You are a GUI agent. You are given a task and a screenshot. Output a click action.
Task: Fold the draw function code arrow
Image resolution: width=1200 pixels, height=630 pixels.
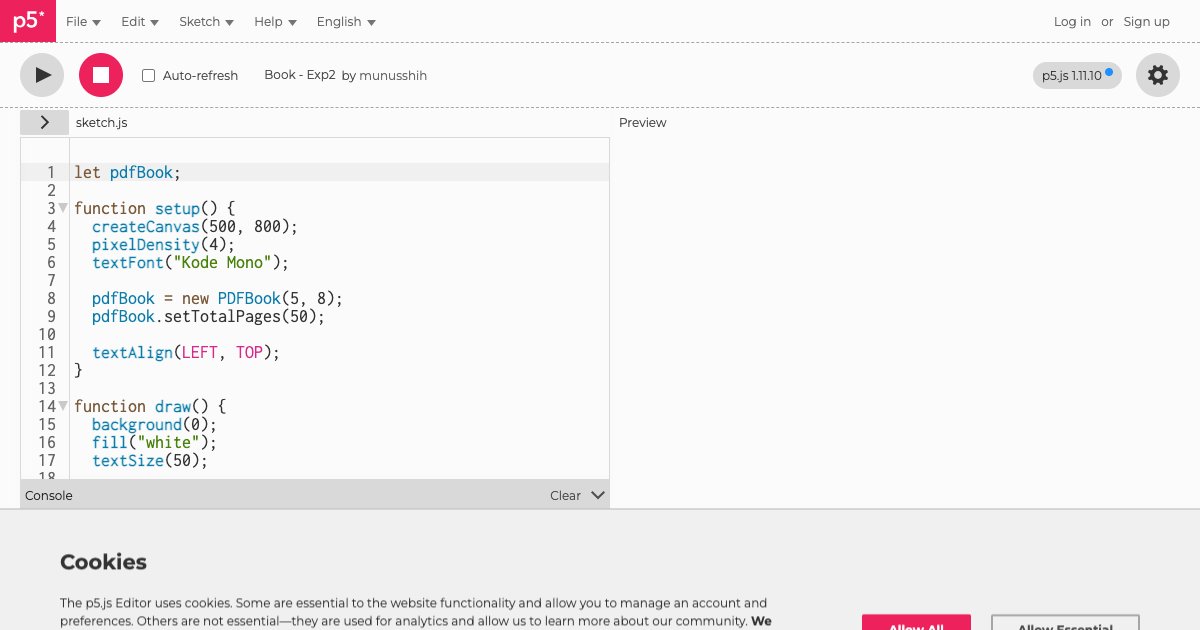pos(63,406)
